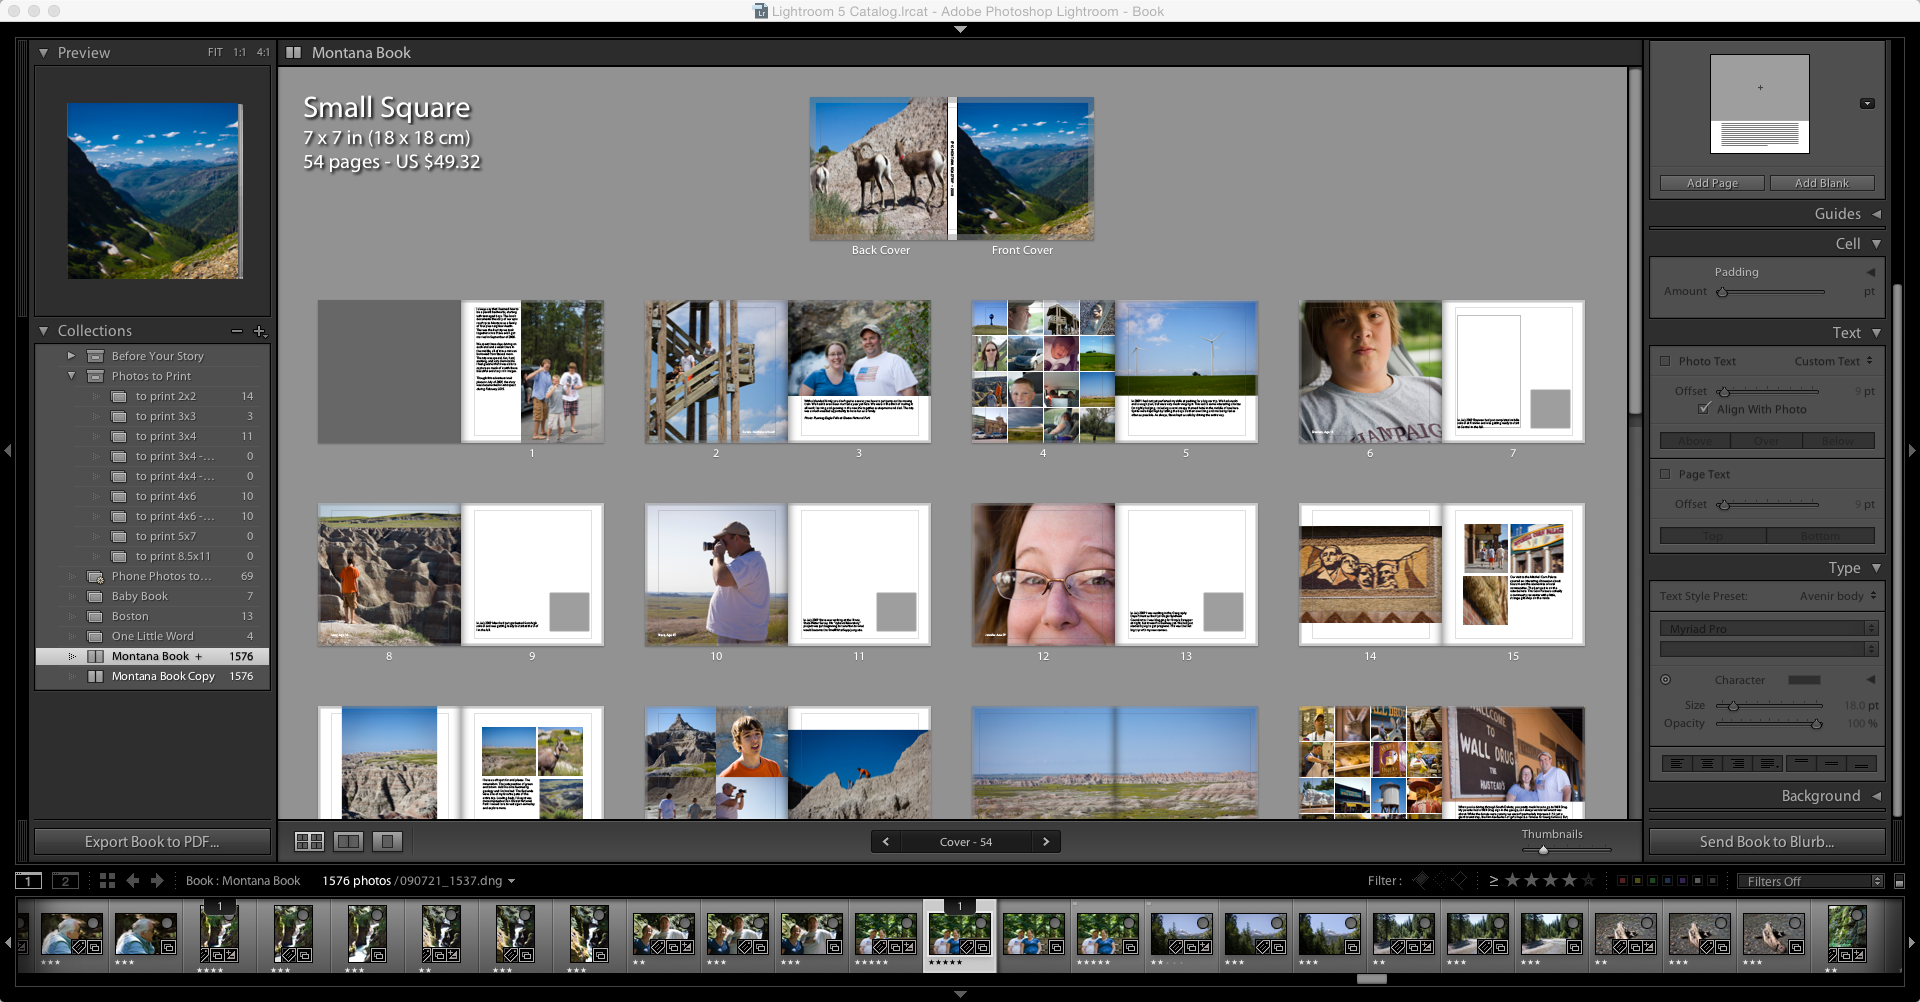Image resolution: width=1920 pixels, height=1002 pixels.
Task: Click the filmstrip grid view icon
Action: 107,881
